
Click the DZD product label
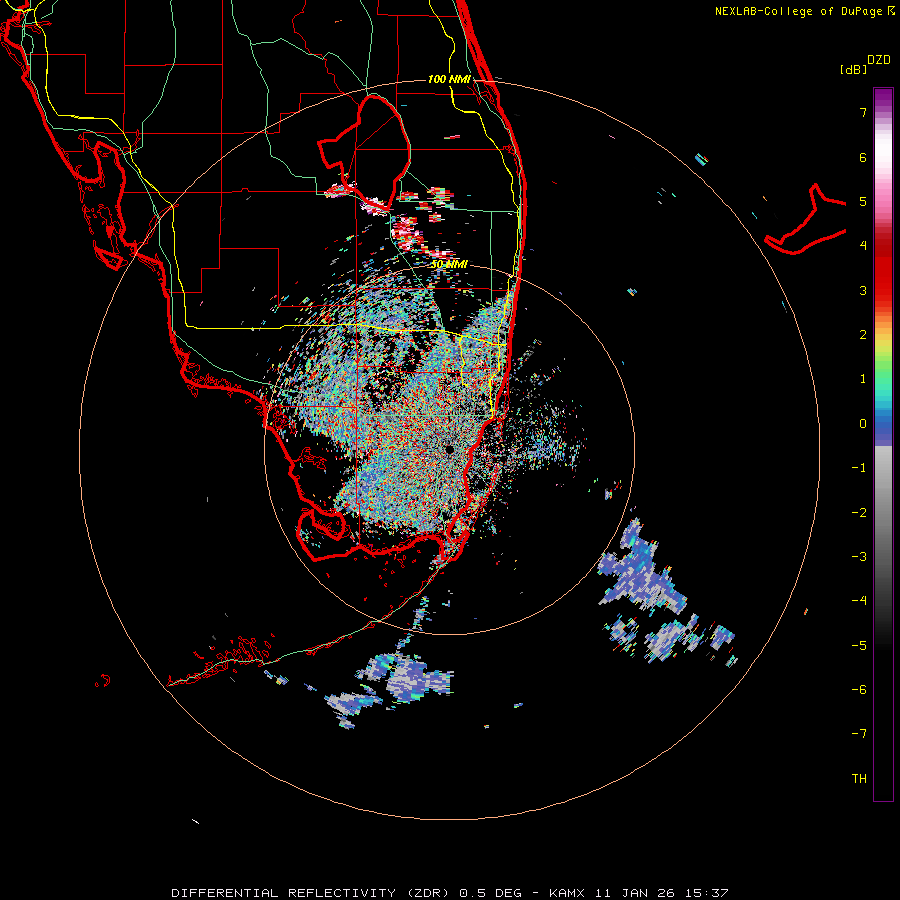click(879, 60)
